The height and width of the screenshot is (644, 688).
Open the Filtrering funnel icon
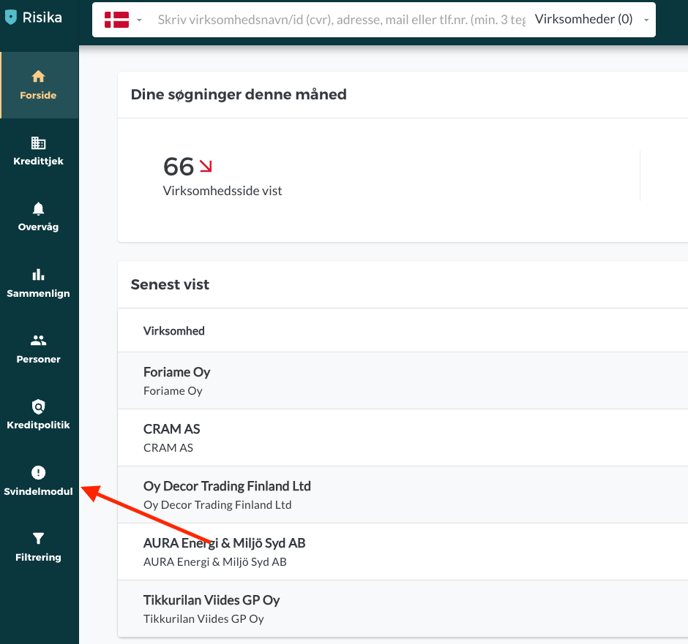[x=38, y=538]
